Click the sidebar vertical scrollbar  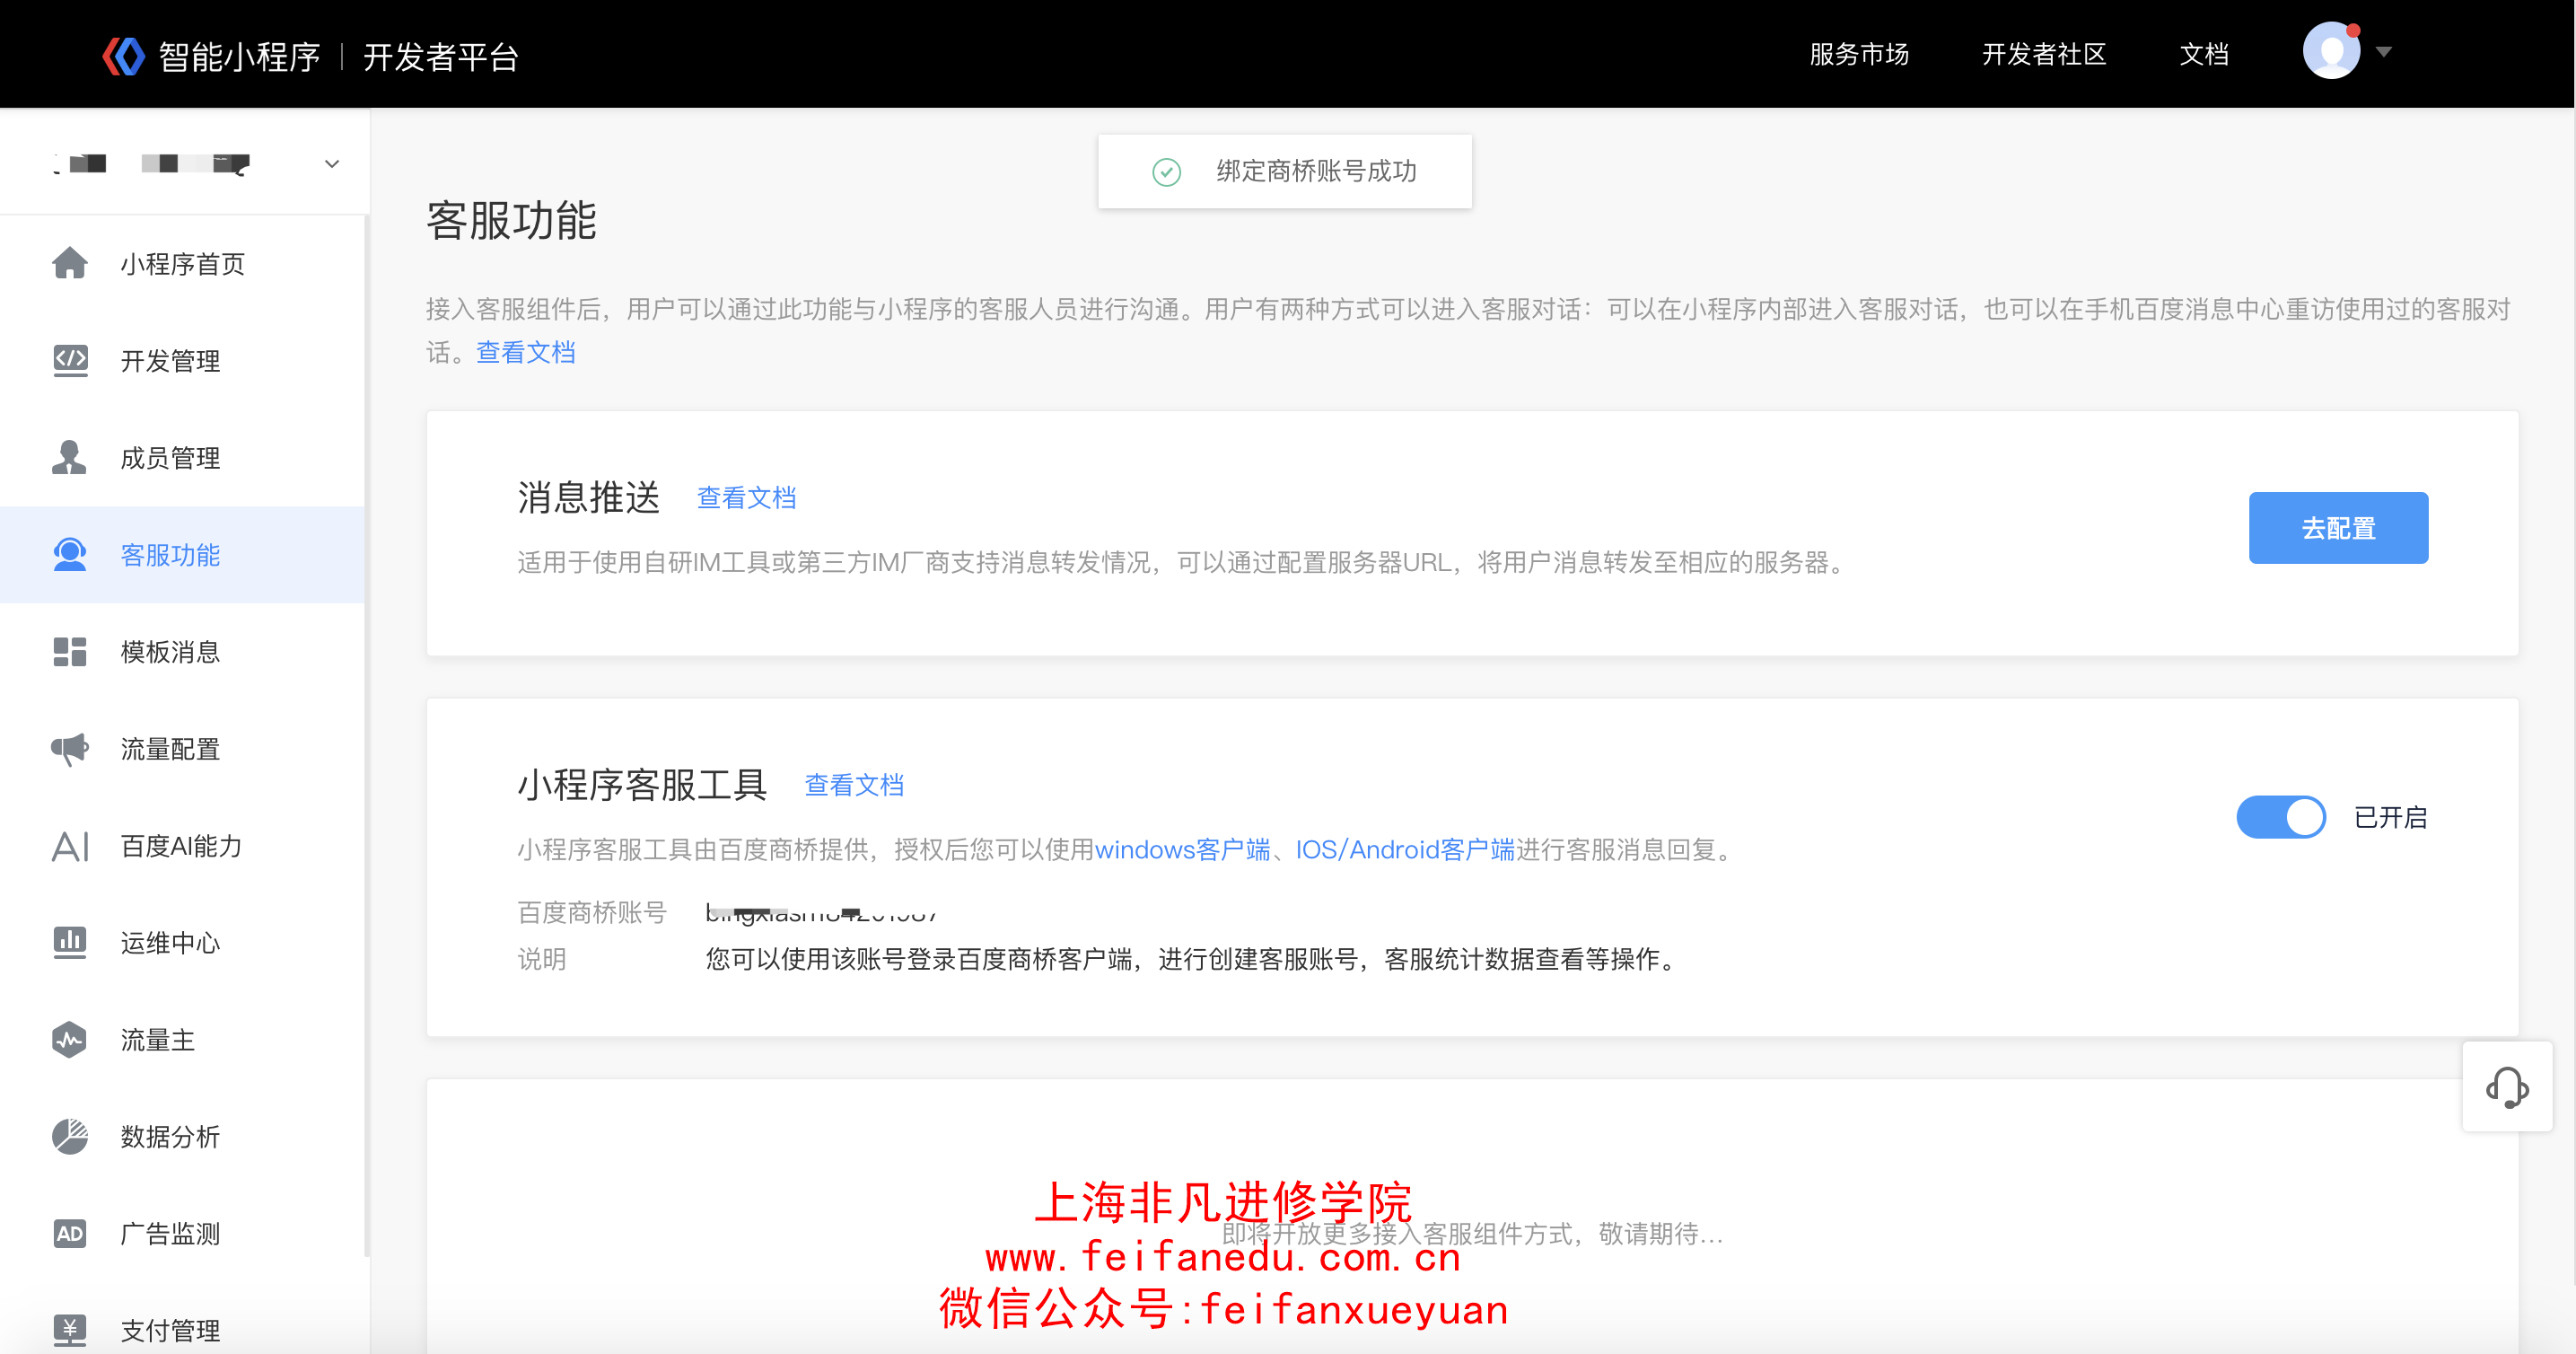(367, 735)
